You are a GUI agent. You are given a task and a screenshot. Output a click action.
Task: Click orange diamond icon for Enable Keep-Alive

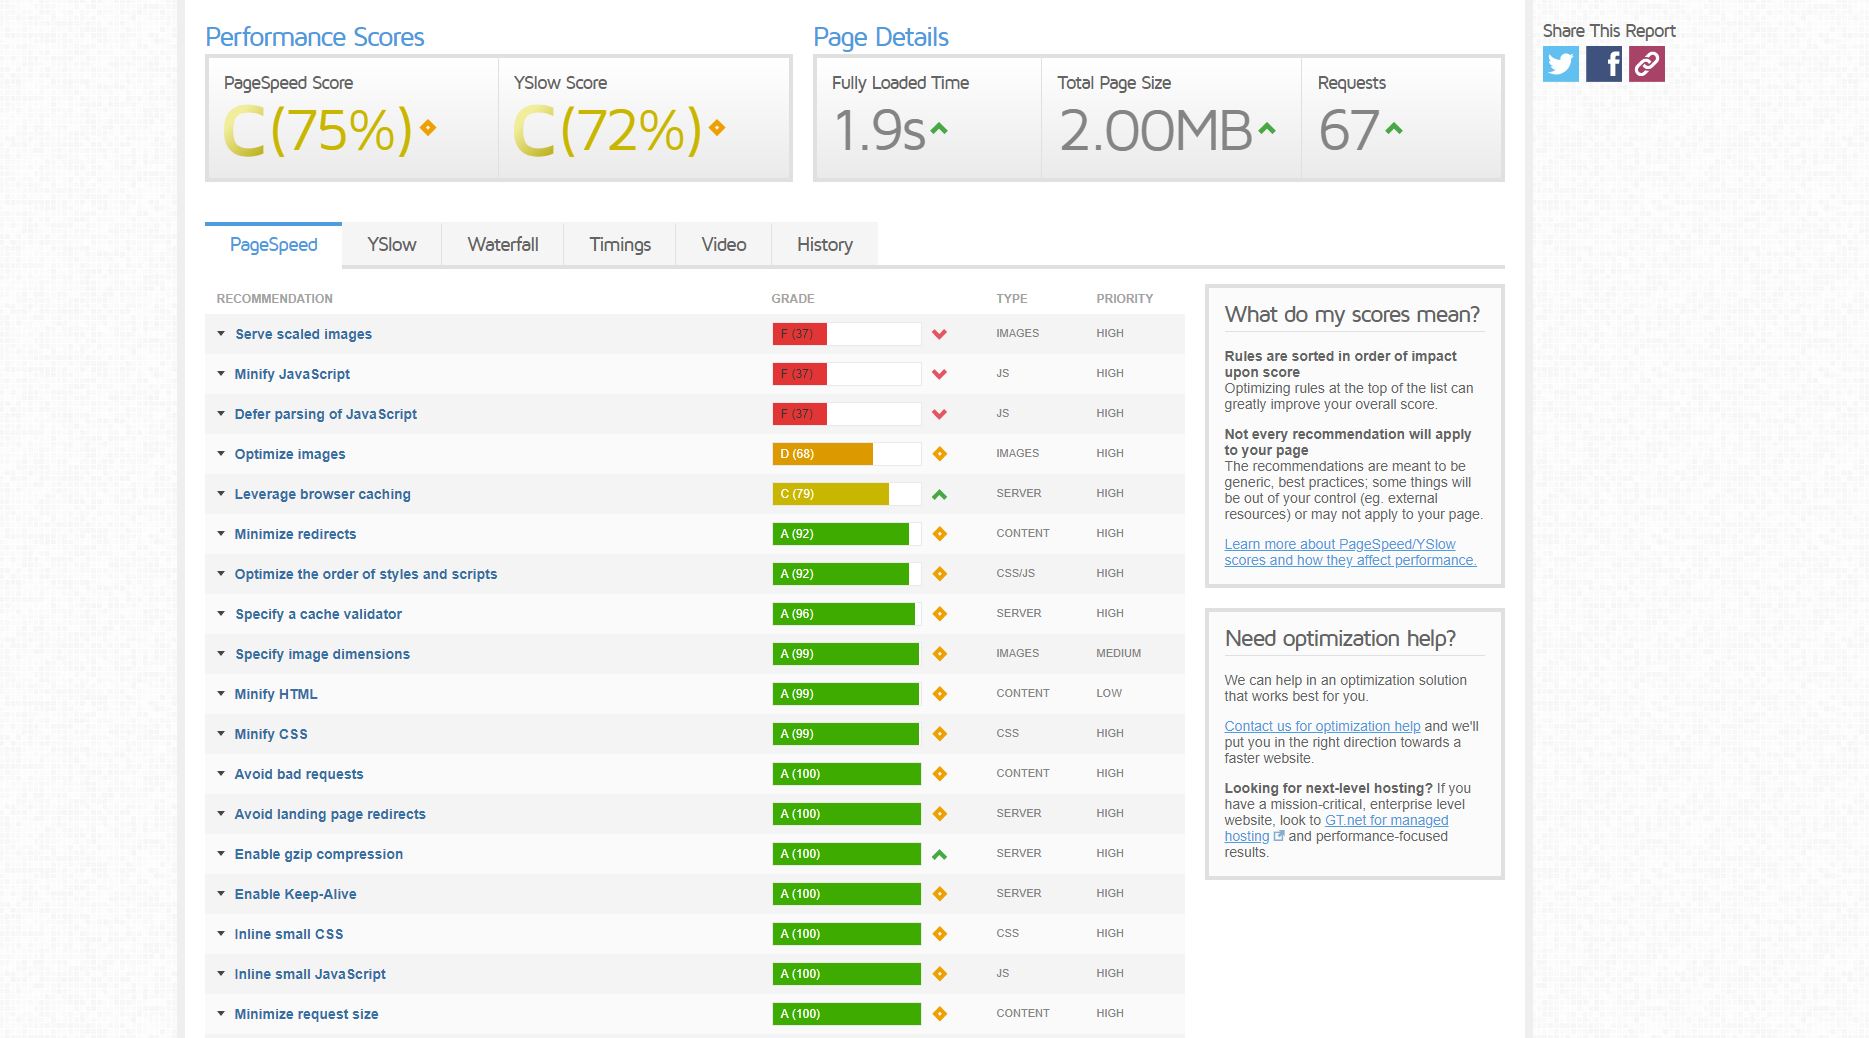(x=939, y=894)
